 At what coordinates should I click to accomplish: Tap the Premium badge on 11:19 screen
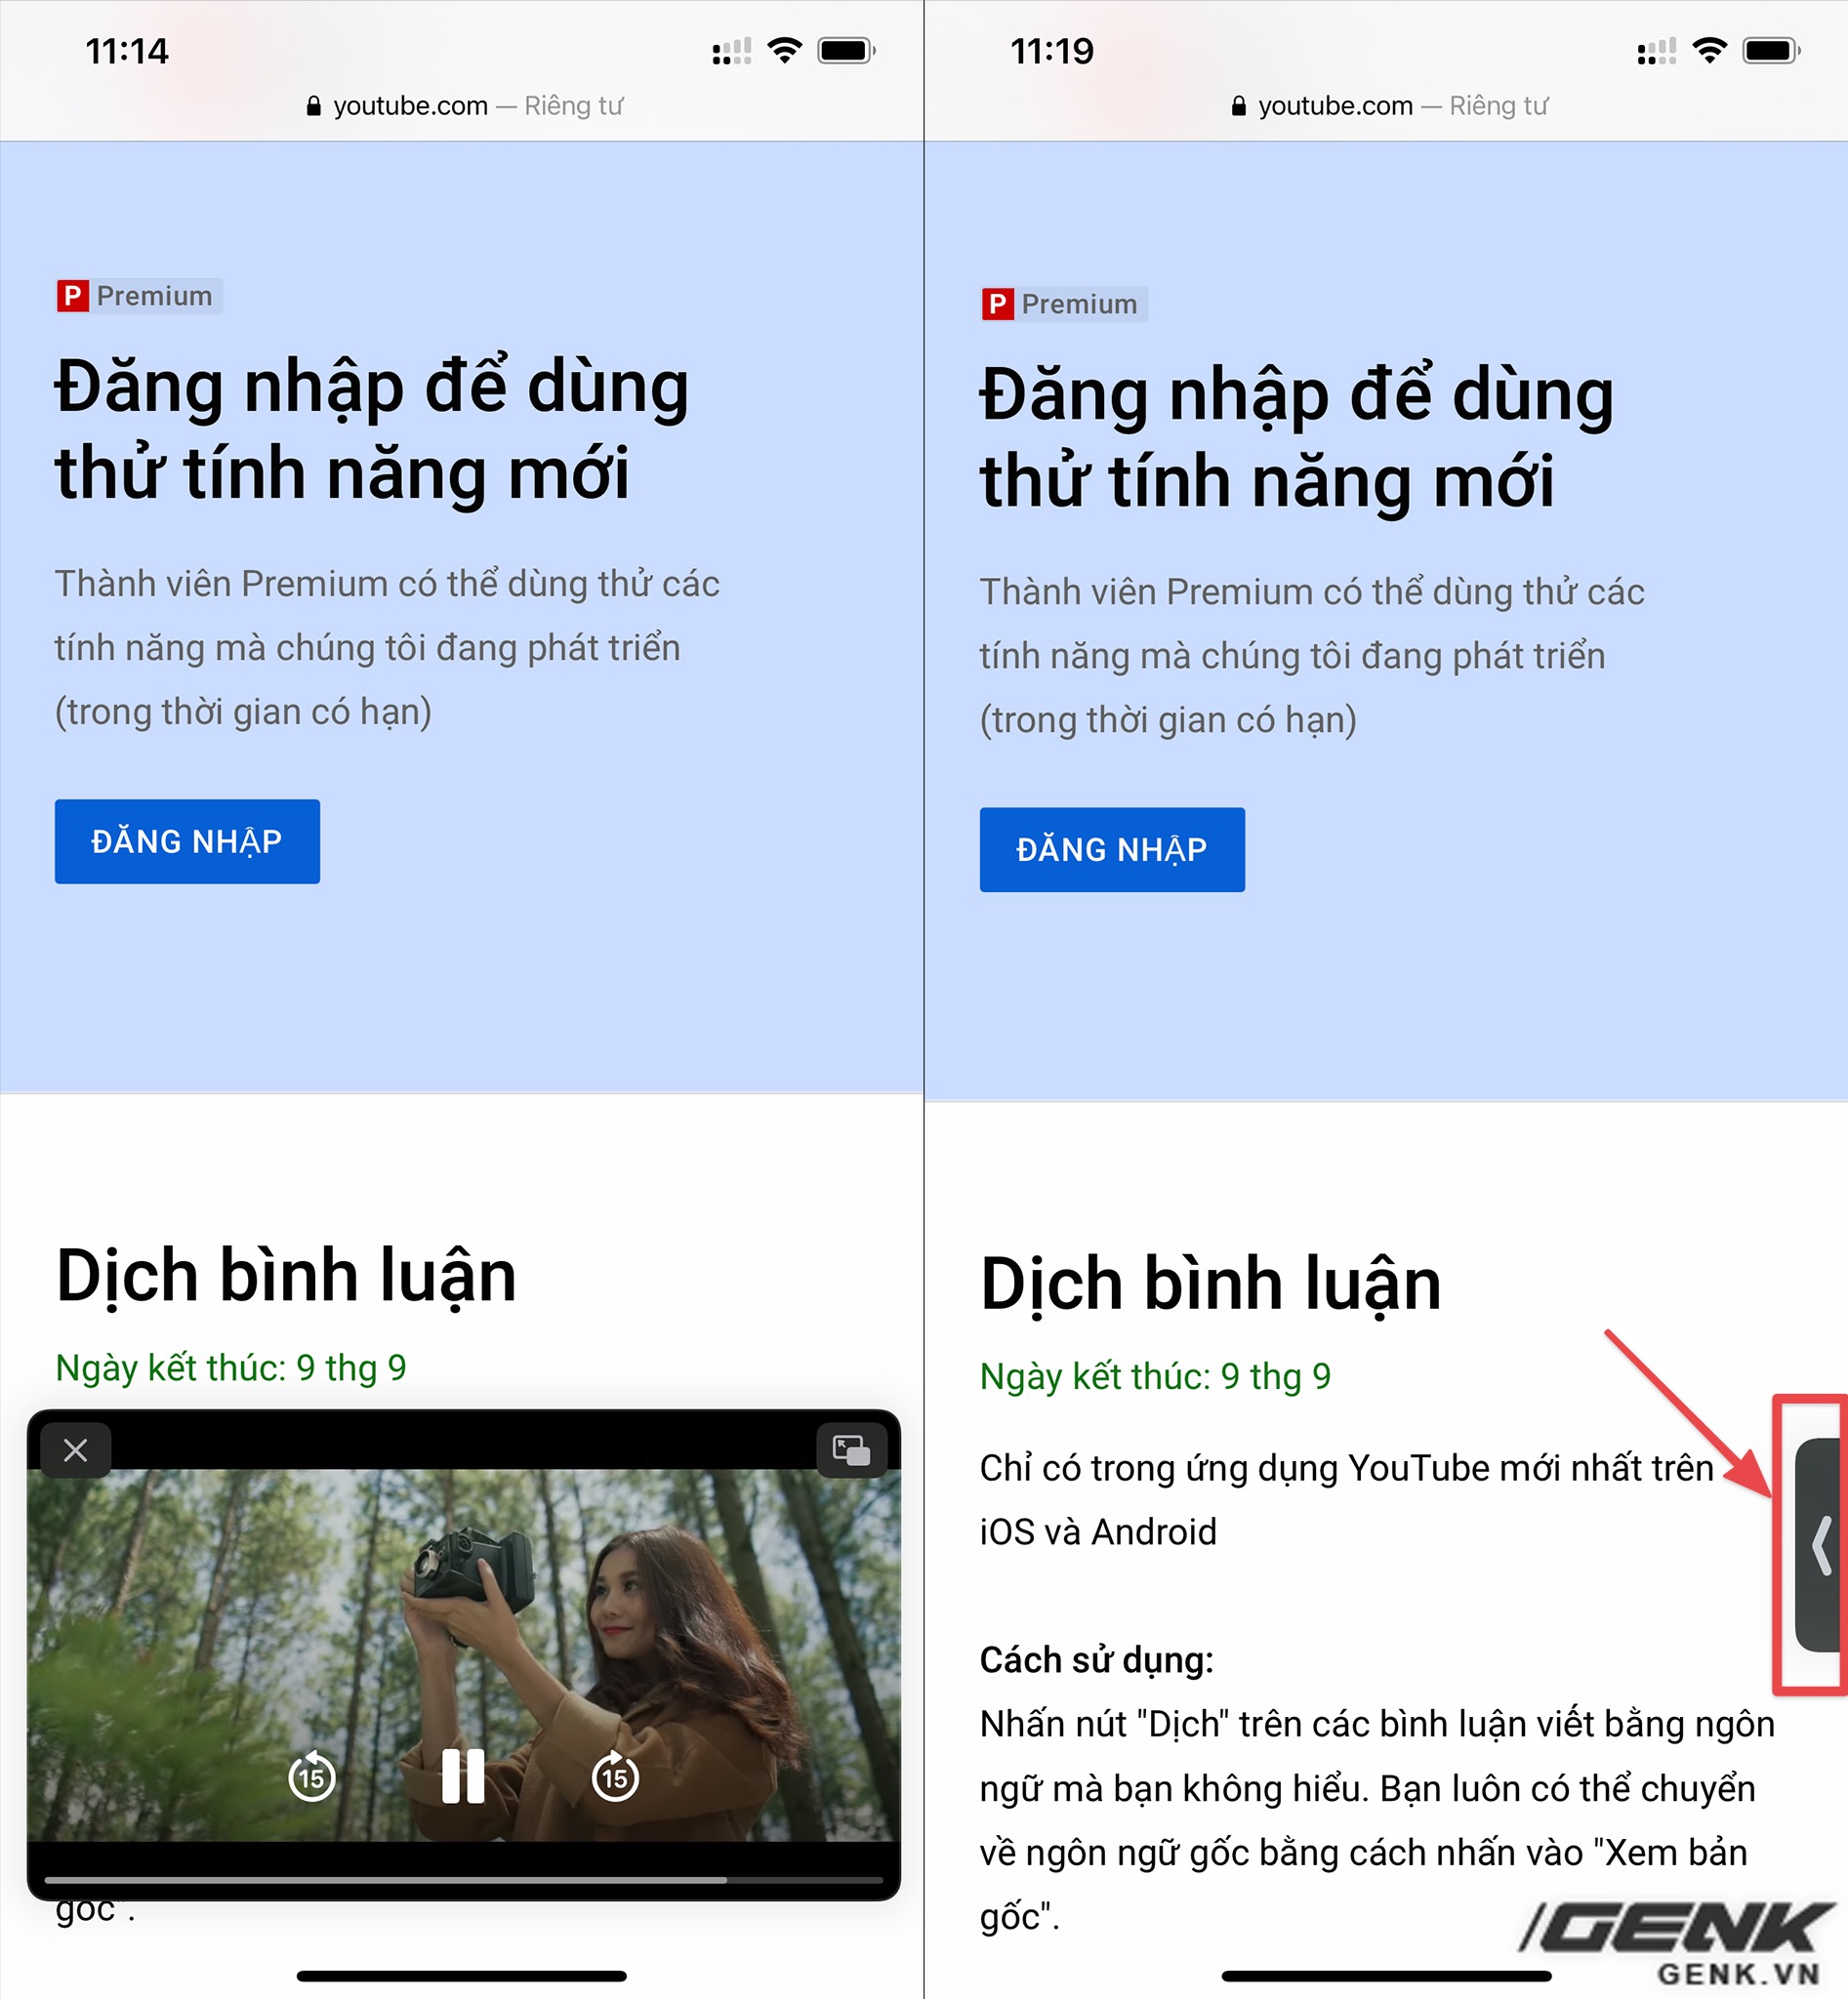point(1064,304)
